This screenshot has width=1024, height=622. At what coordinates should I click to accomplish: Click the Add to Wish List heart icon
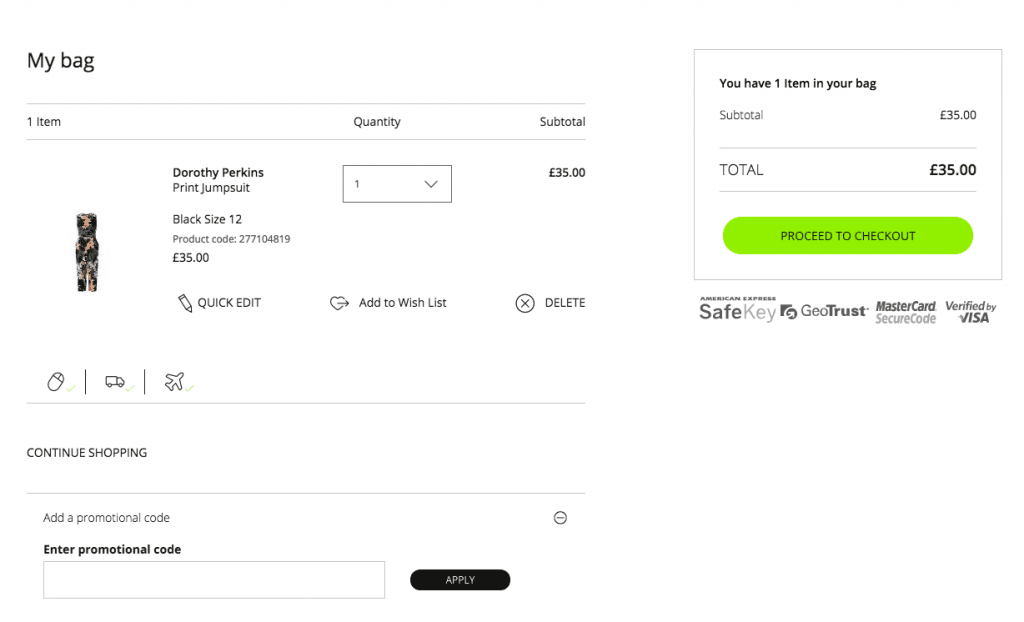pos(339,303)
